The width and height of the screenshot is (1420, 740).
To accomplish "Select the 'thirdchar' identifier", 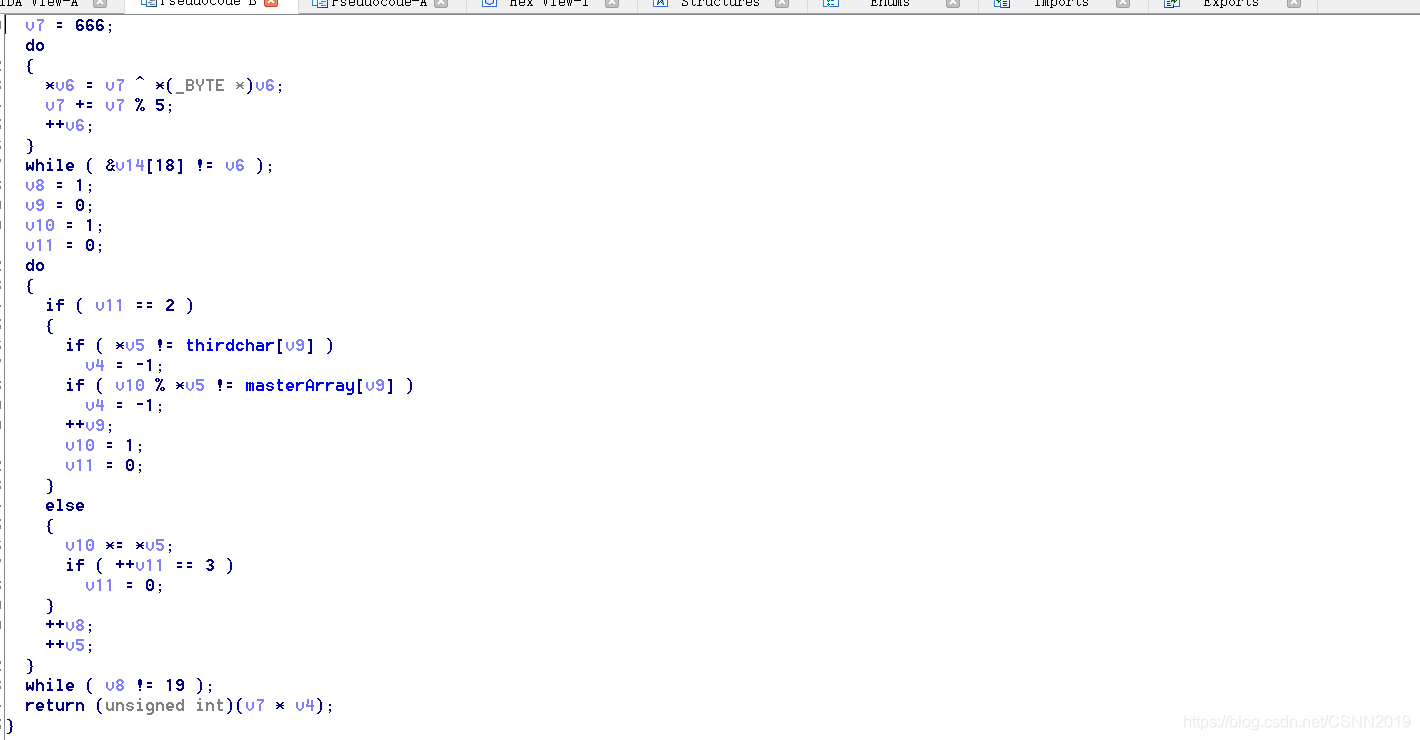I will 230,345.
